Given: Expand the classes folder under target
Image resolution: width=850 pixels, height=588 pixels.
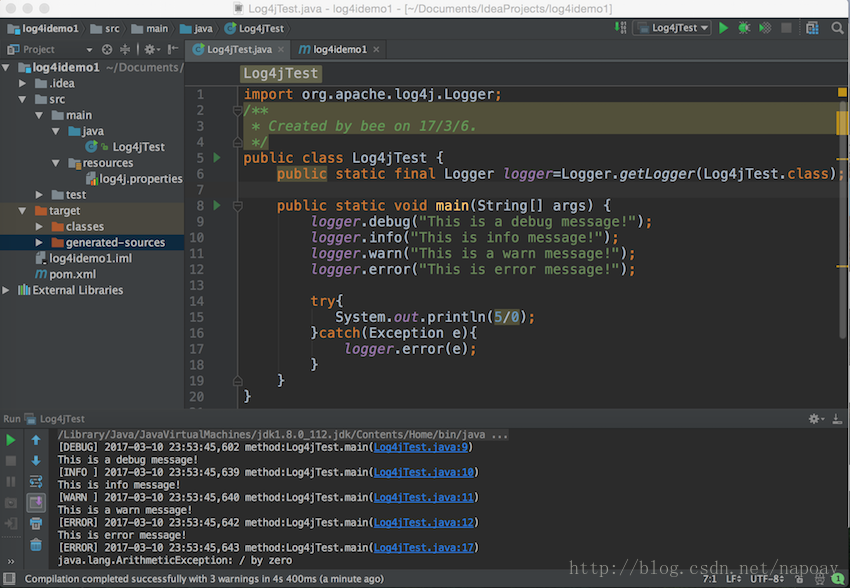Looking at the screenshot, I should coord(39,227).
